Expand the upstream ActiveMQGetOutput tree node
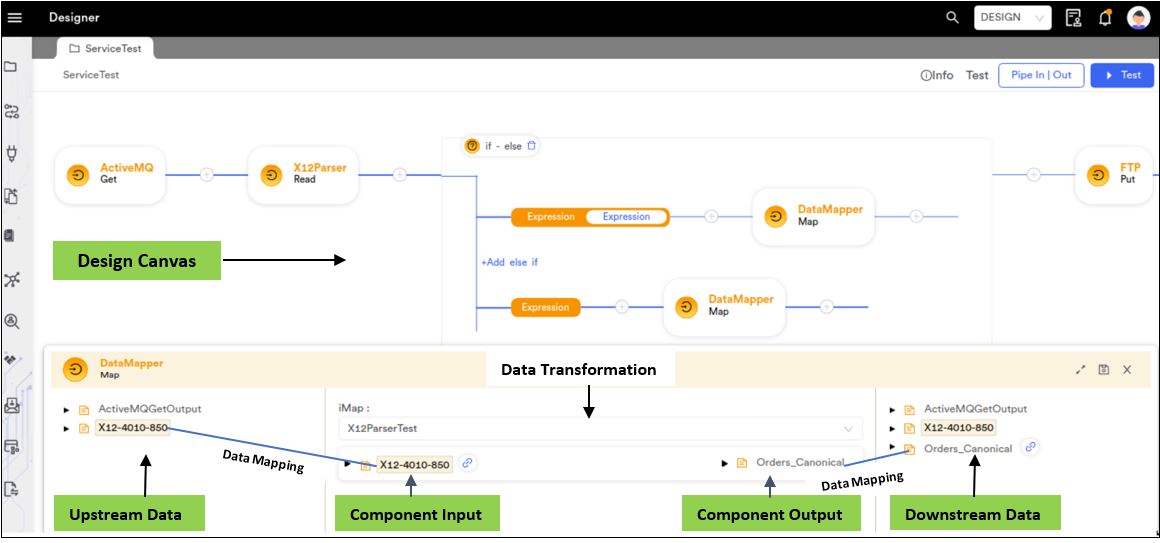 click(67, 409)
